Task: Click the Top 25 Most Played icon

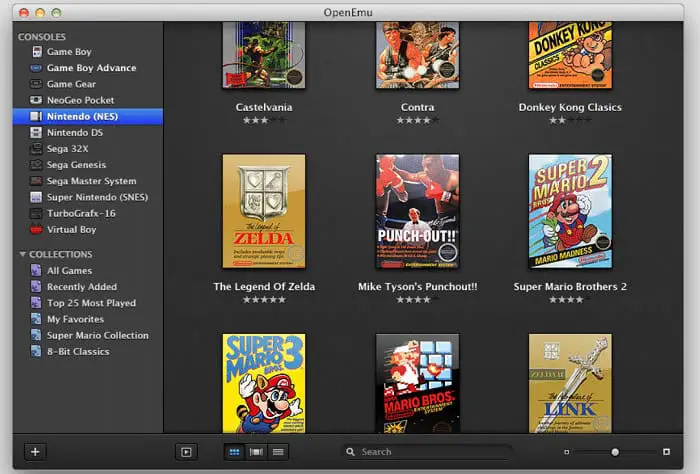Action: [x=36, y=303]
